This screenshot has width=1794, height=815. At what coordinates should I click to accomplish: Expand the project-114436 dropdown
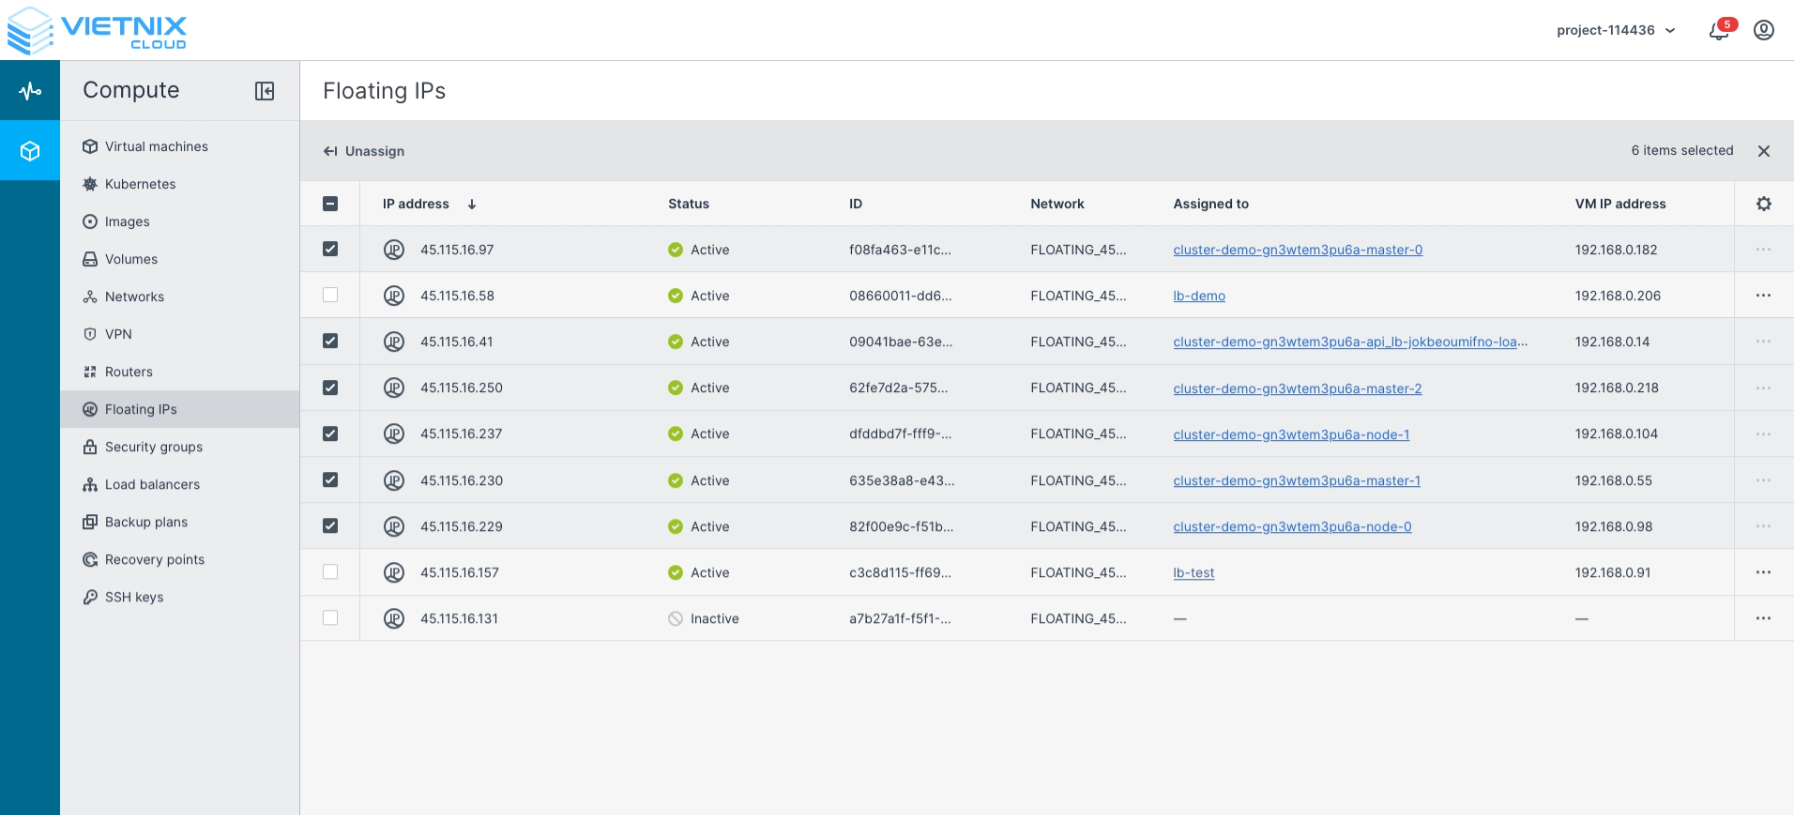point(1615,31)
